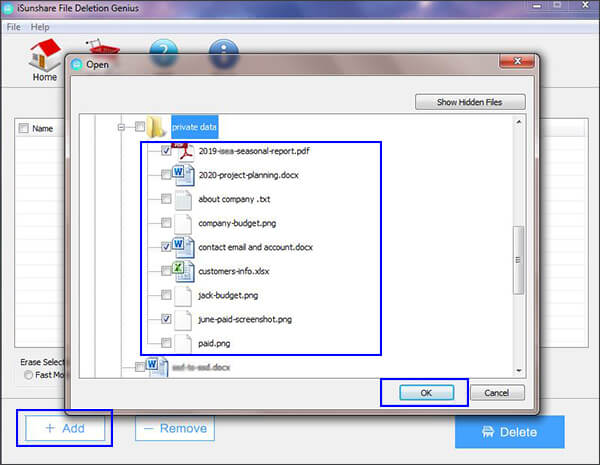Image resolution: width=600 pixels, height=465 pixels.
Task: Select june-paid-screenshot.png file name
Action: click(x=245, y=320)
